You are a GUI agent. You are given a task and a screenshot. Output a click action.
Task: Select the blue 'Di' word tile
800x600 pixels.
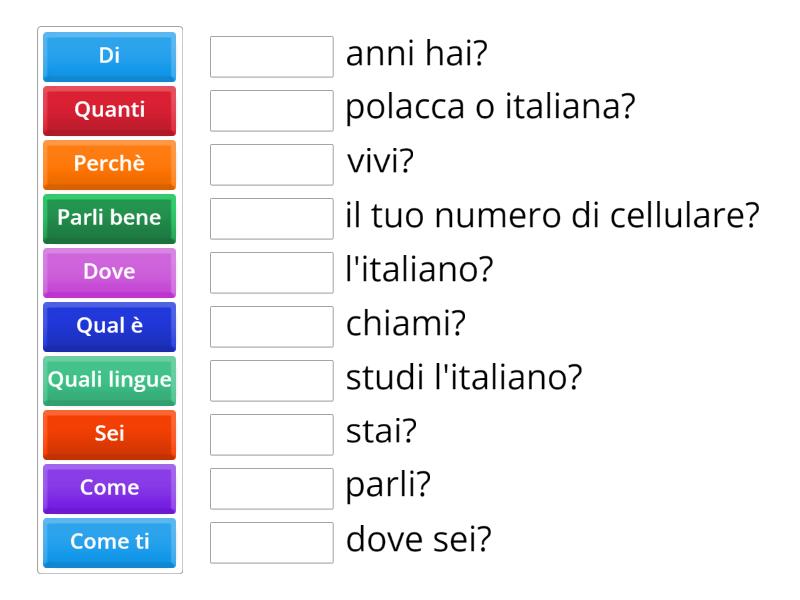108,57
